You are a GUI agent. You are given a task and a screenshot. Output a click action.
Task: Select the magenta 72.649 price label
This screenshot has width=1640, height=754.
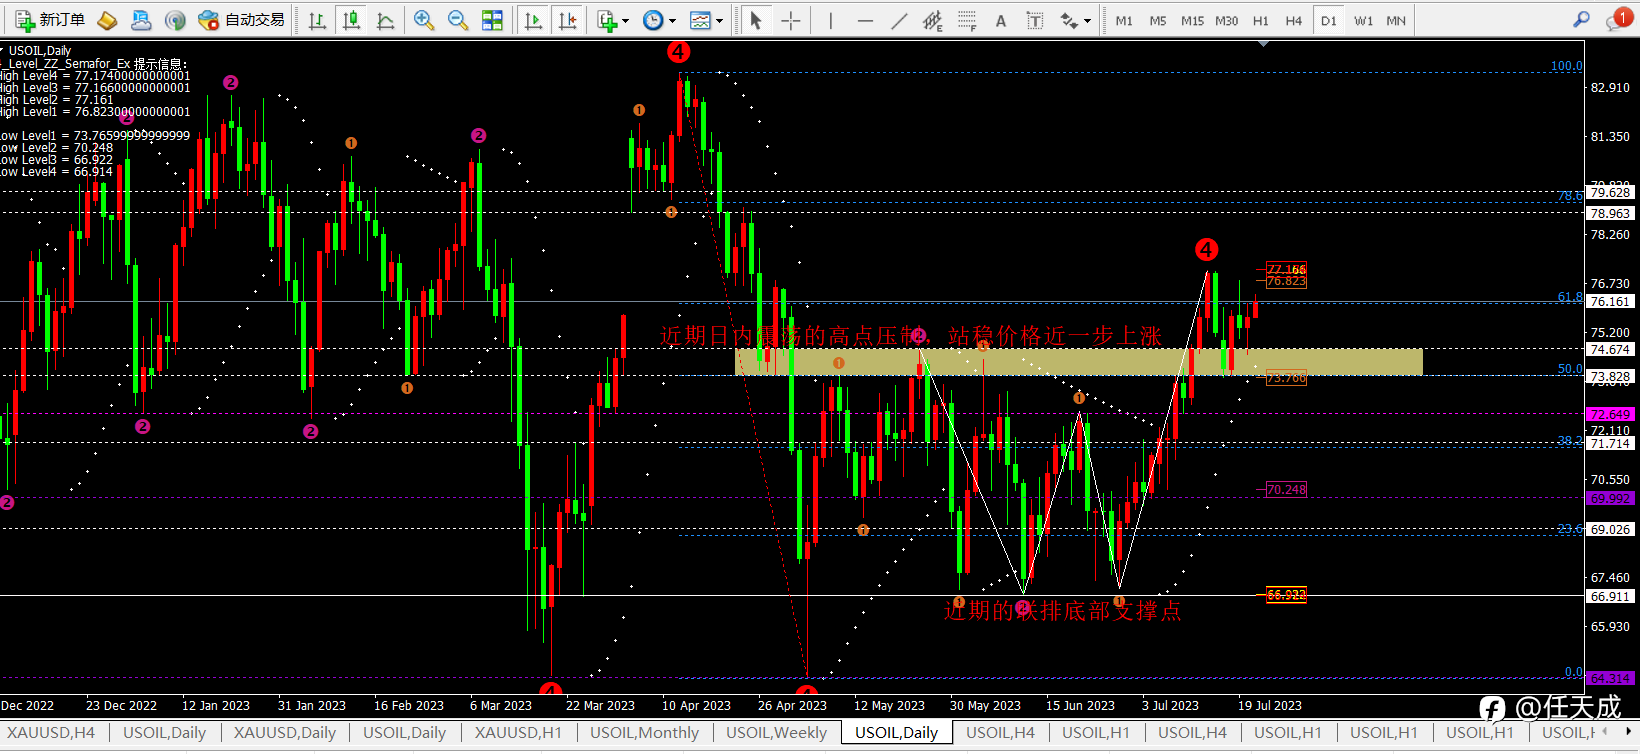1611,414
